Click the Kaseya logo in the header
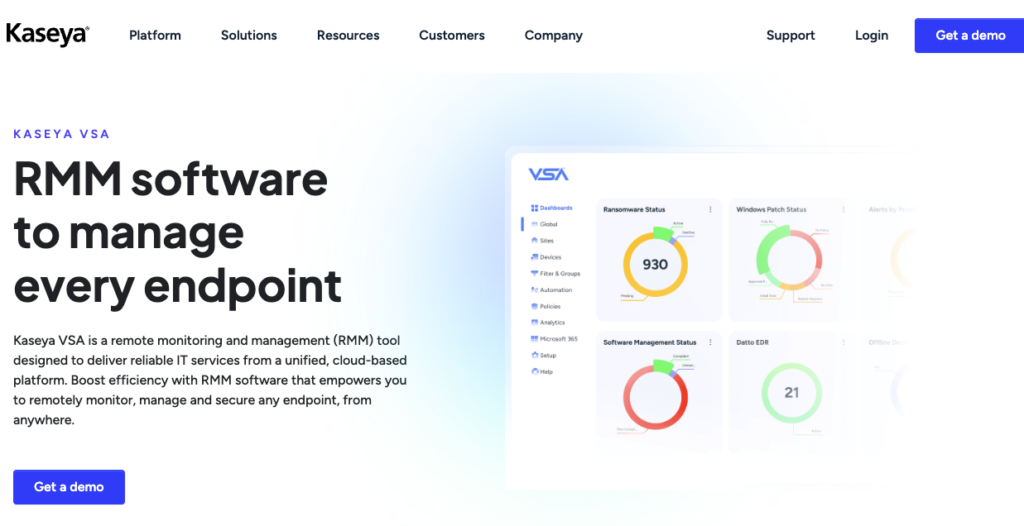1024x526 pixels. (48, 35)
